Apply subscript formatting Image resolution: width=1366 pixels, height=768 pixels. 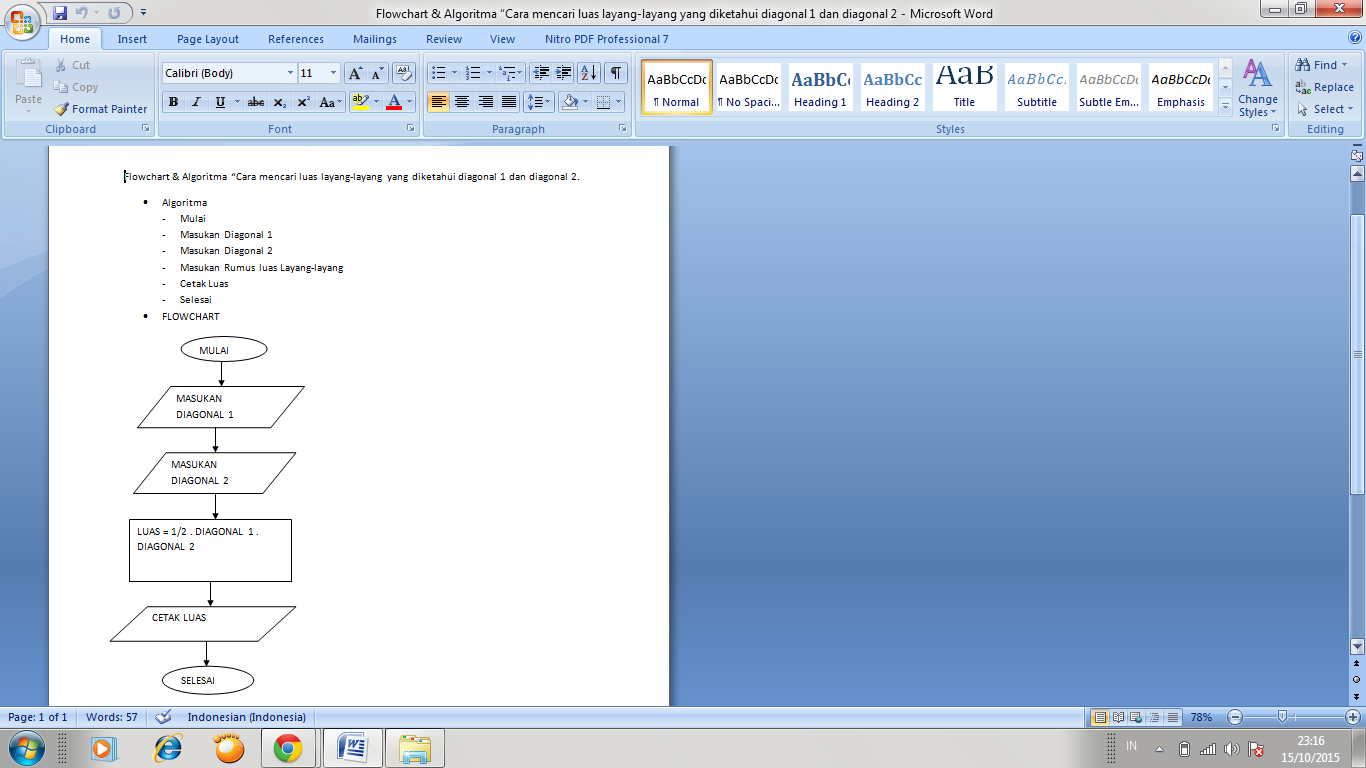click(x=280, y=102)
